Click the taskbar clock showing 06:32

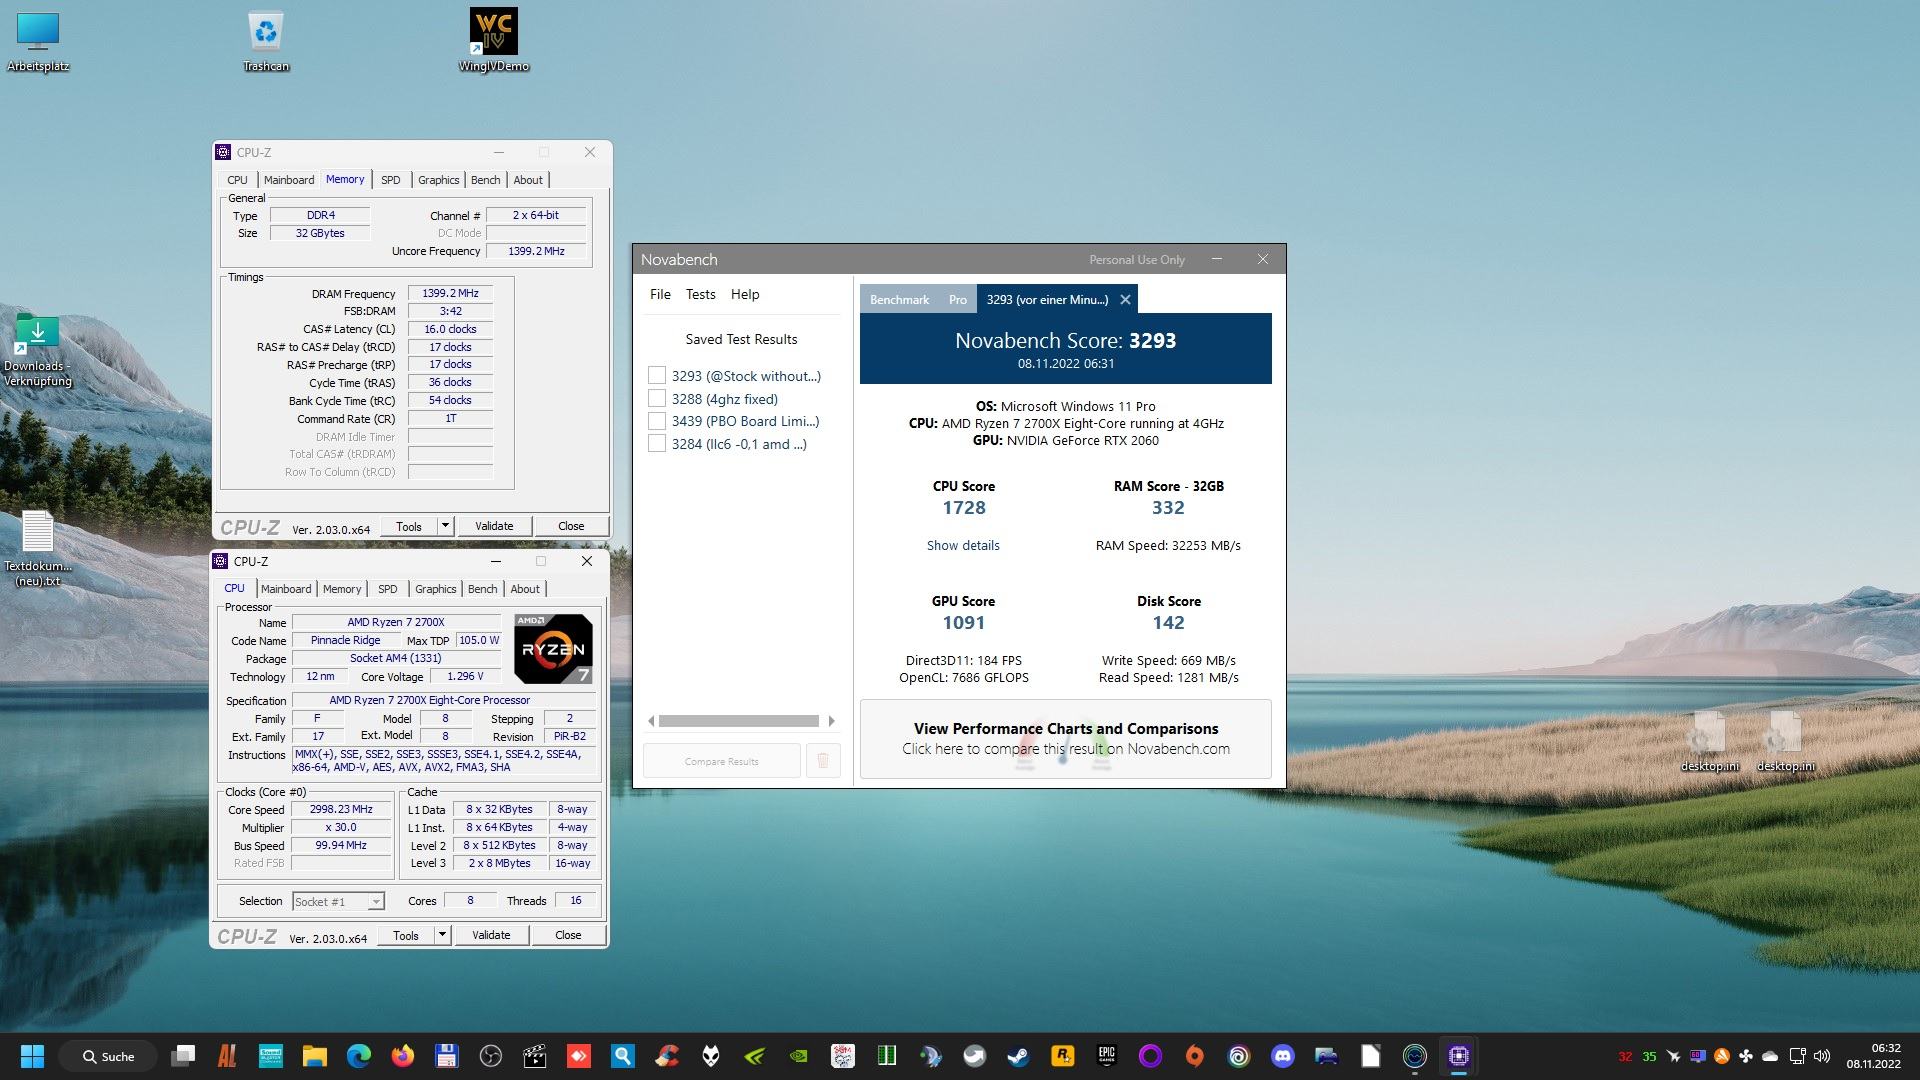click(x=1874, y=1056)
